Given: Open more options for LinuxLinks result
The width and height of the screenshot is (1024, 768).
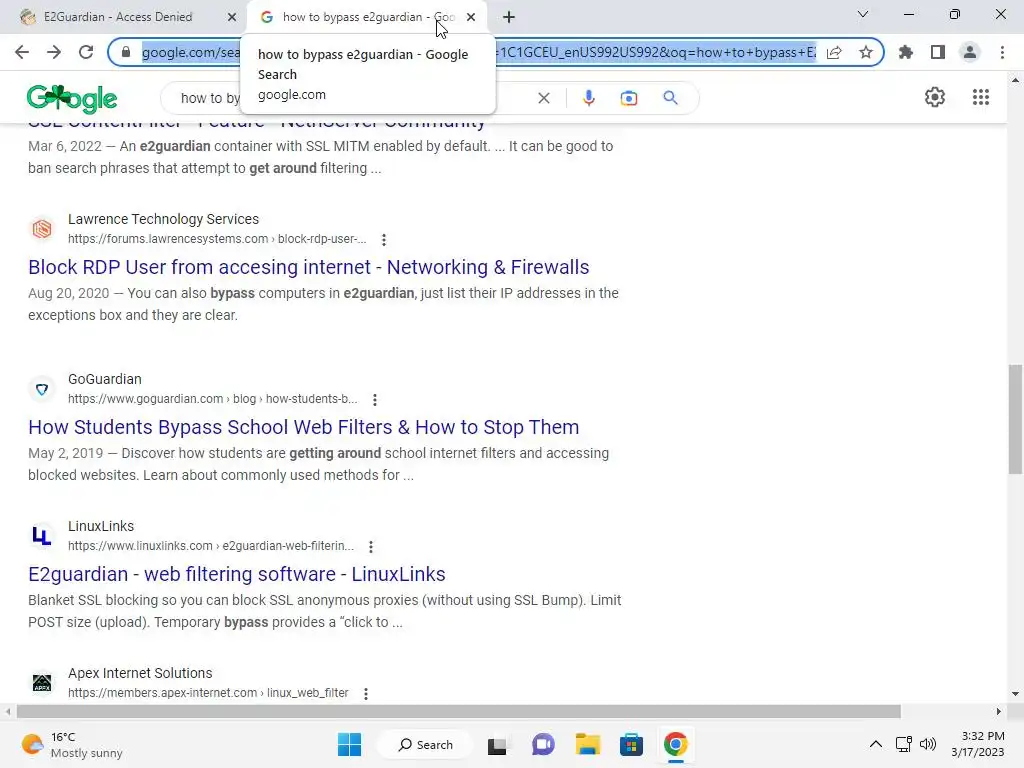Looking at the screenshot, I should (371, 547).
